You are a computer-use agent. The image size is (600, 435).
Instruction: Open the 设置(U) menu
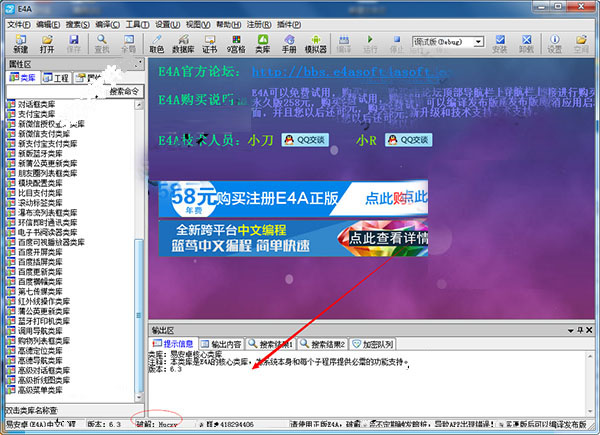point(168,24)
